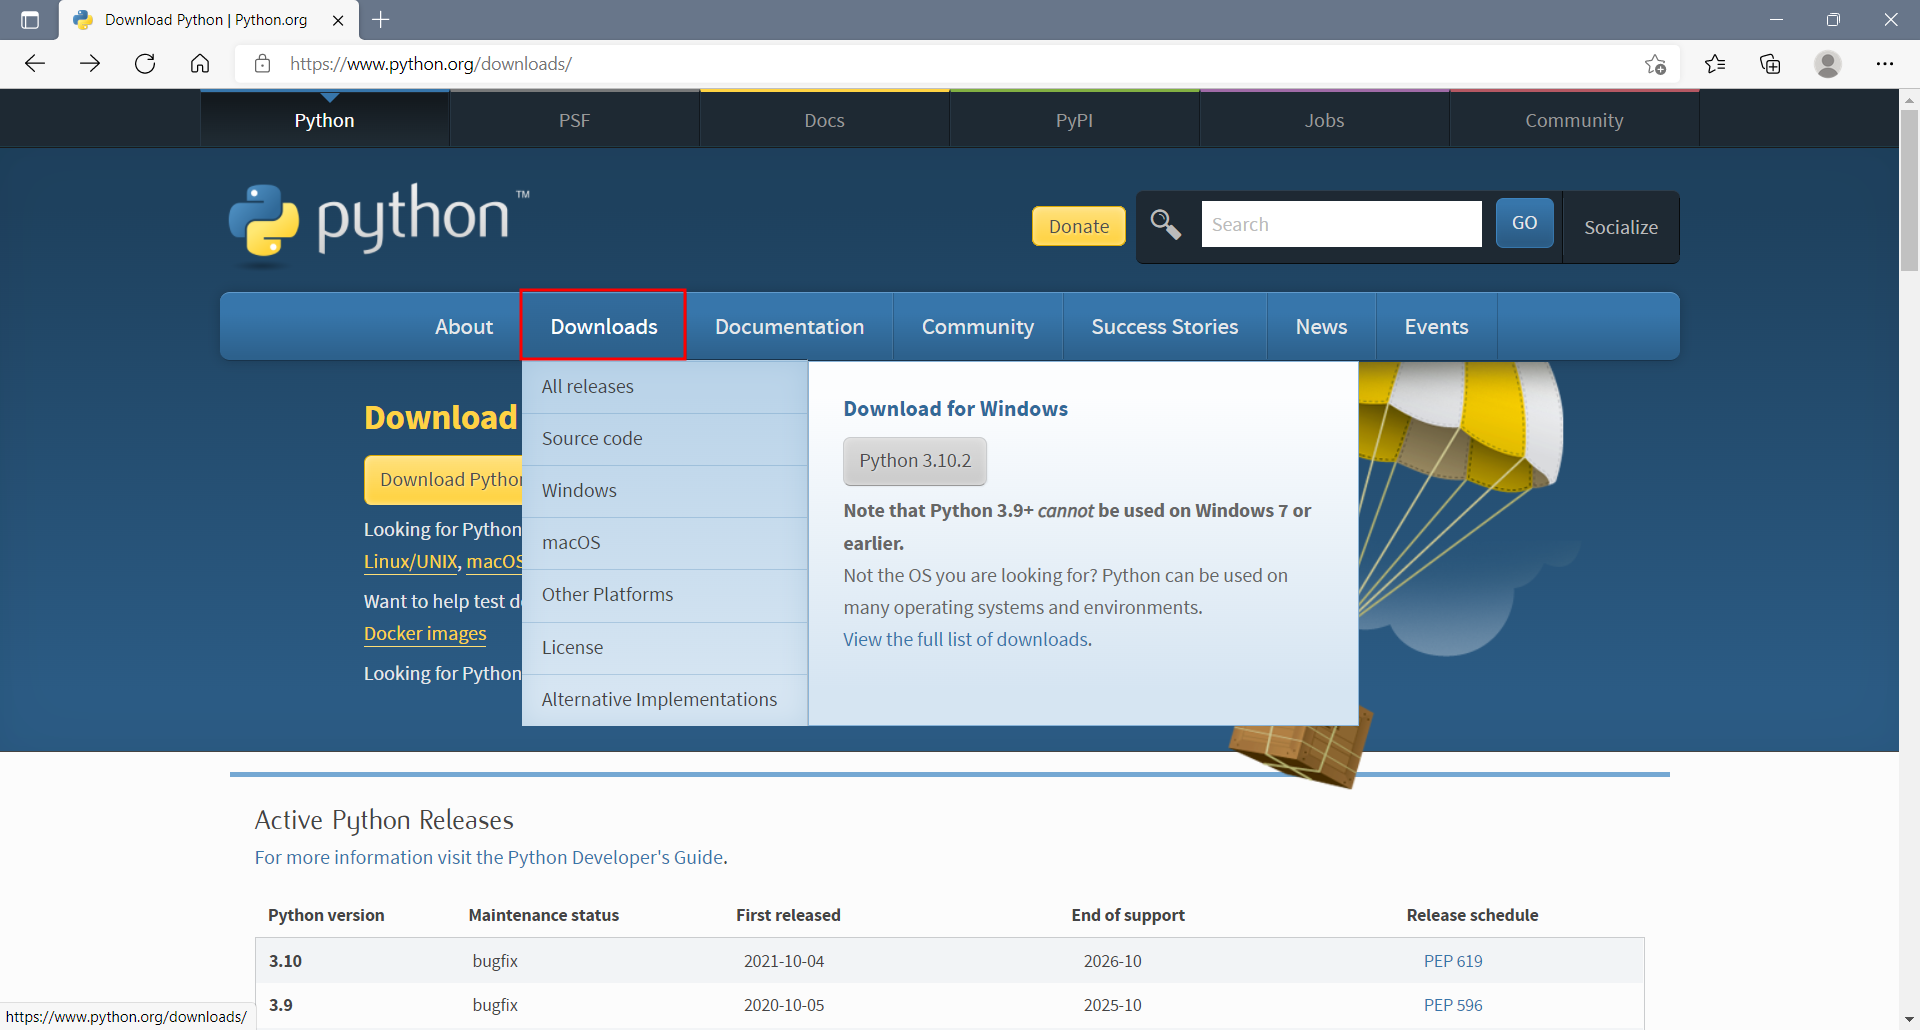Screen dimensions: 1920x1030
Task: Choose Alternative Implementations from Downloads menu
Action: (665, 700)
